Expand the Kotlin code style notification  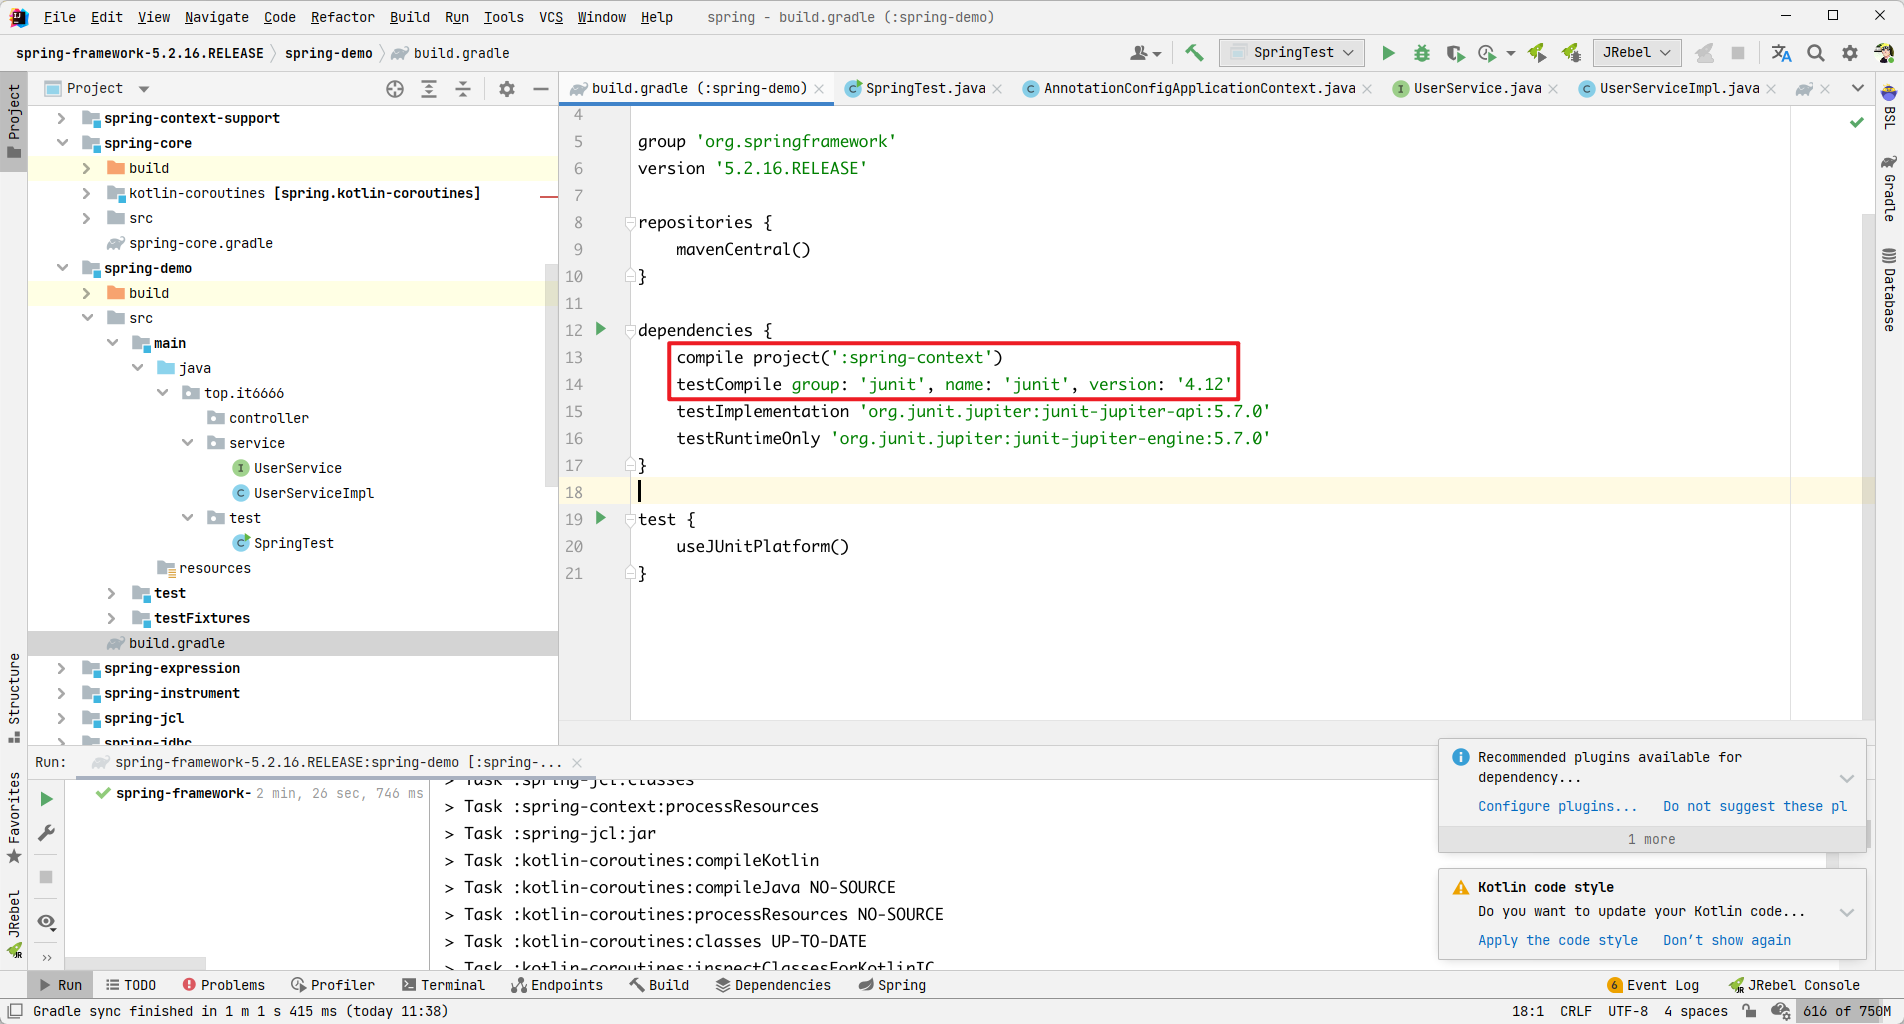1847,912
